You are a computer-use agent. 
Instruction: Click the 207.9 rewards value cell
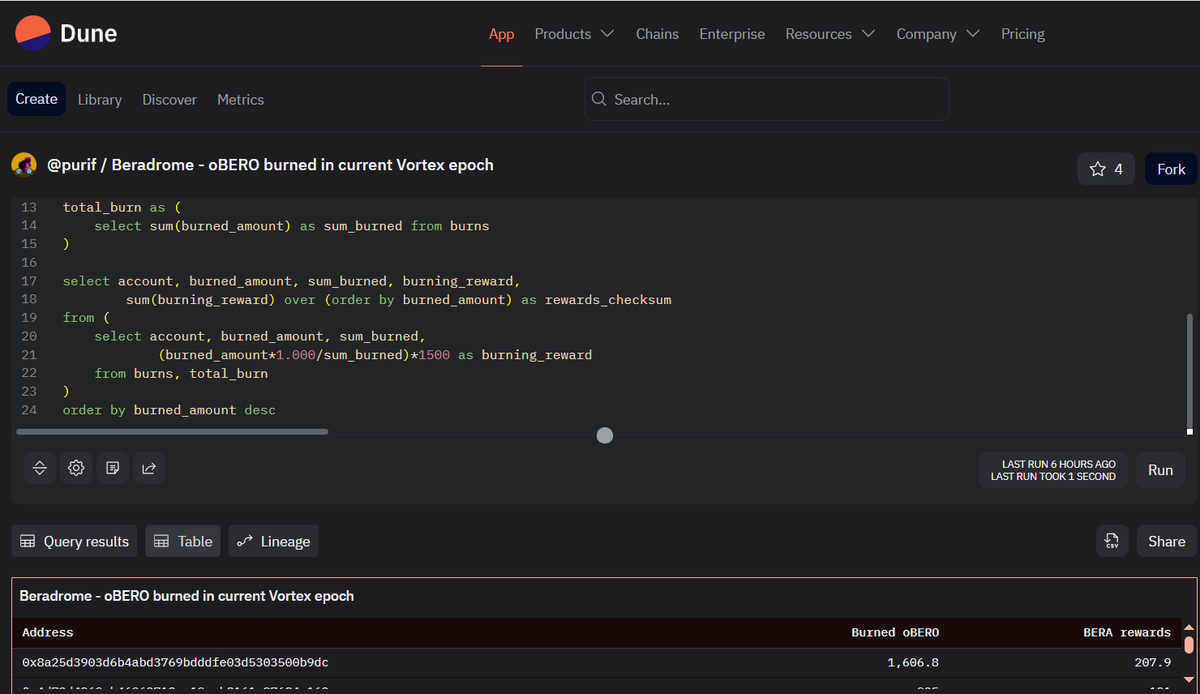[x=1153, y=663]
